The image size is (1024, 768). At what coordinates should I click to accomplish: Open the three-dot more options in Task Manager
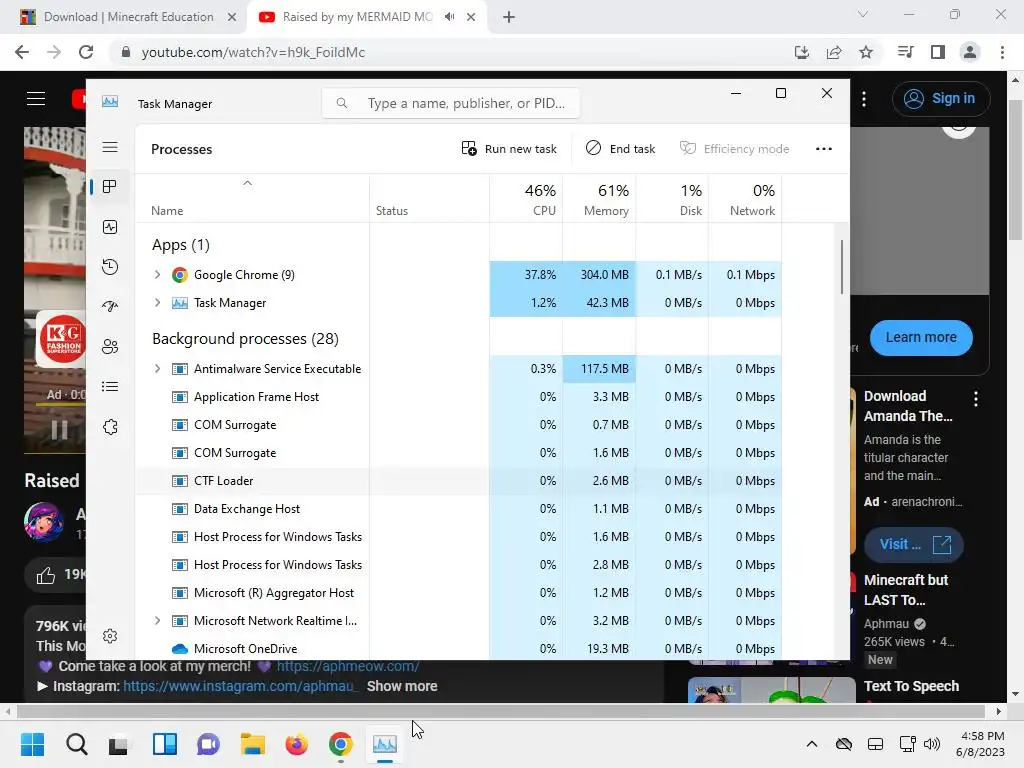click(x=824, y=149)
